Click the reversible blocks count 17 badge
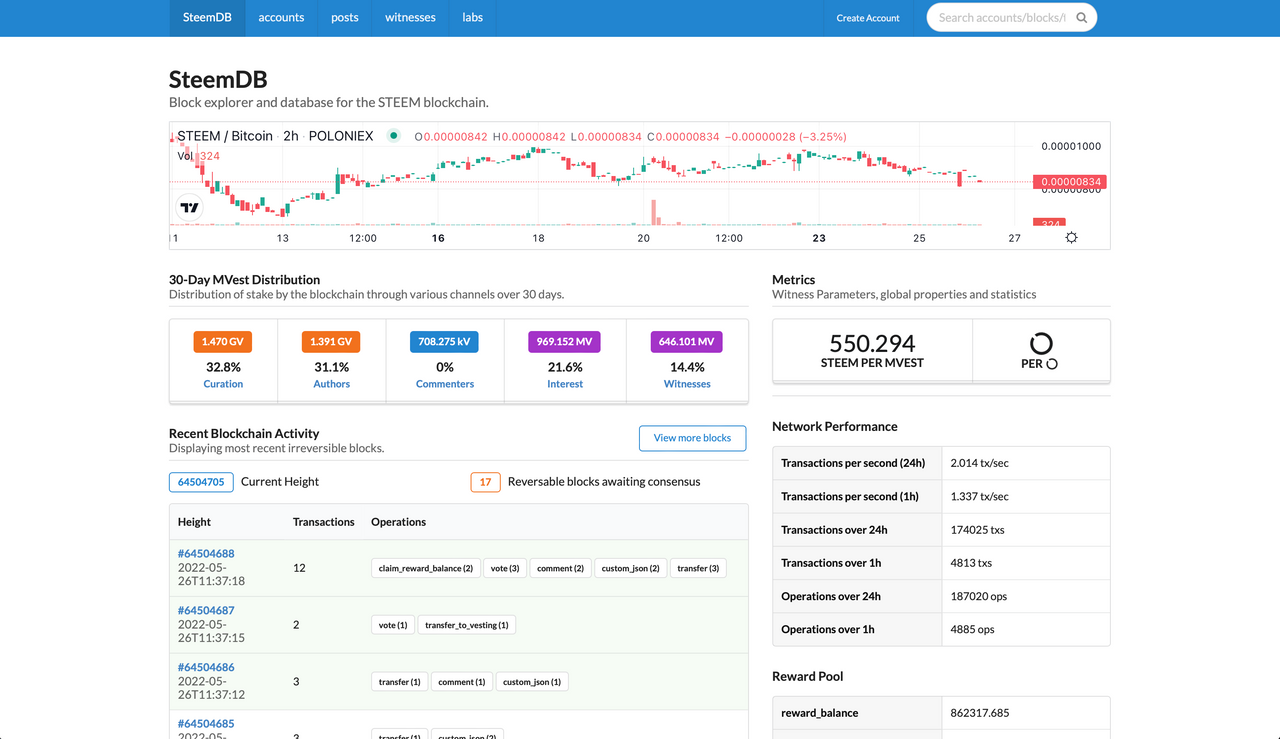This screenshot has width=1280, height=739. pos(485,482)
